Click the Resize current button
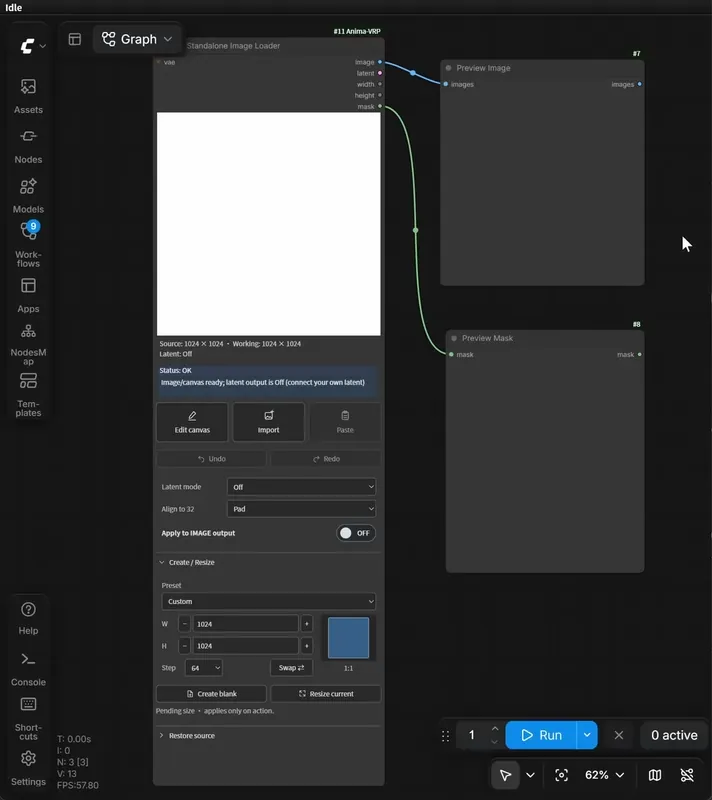The width and height of the screenshot is (712, 800). click(x=326, y=694)
